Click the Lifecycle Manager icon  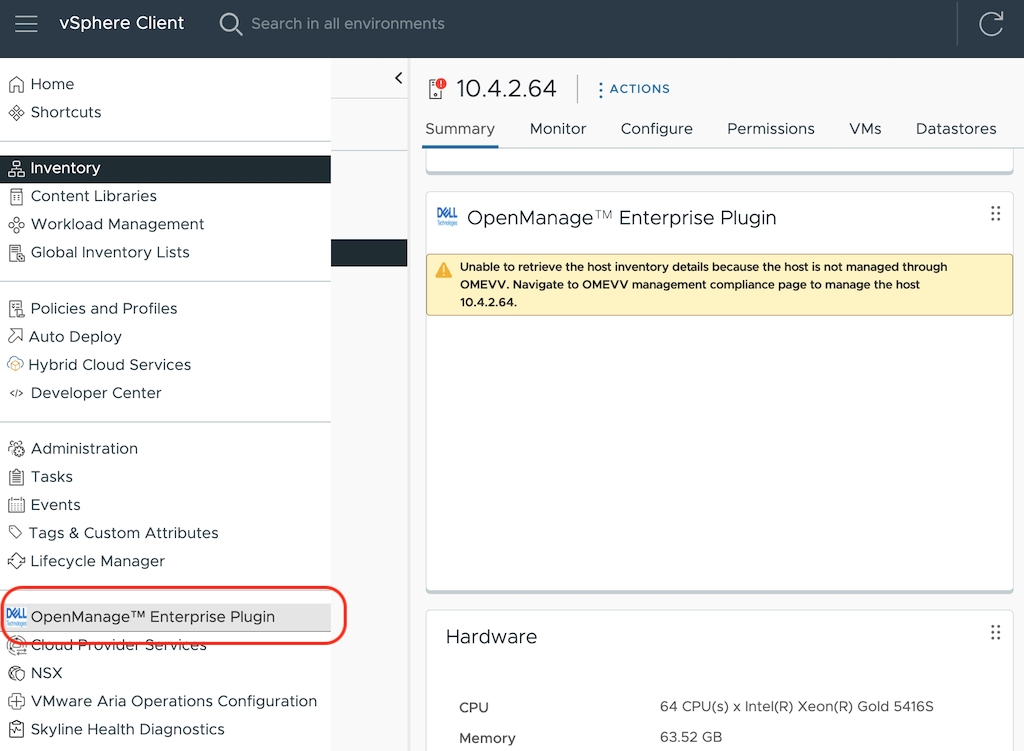(16, 561)
